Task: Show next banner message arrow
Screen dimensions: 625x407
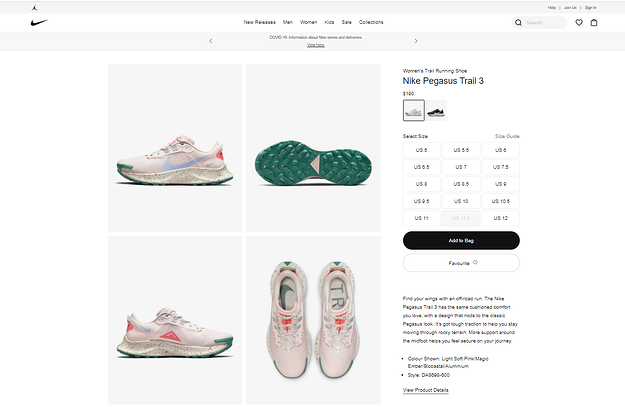Action: point(416,41)
